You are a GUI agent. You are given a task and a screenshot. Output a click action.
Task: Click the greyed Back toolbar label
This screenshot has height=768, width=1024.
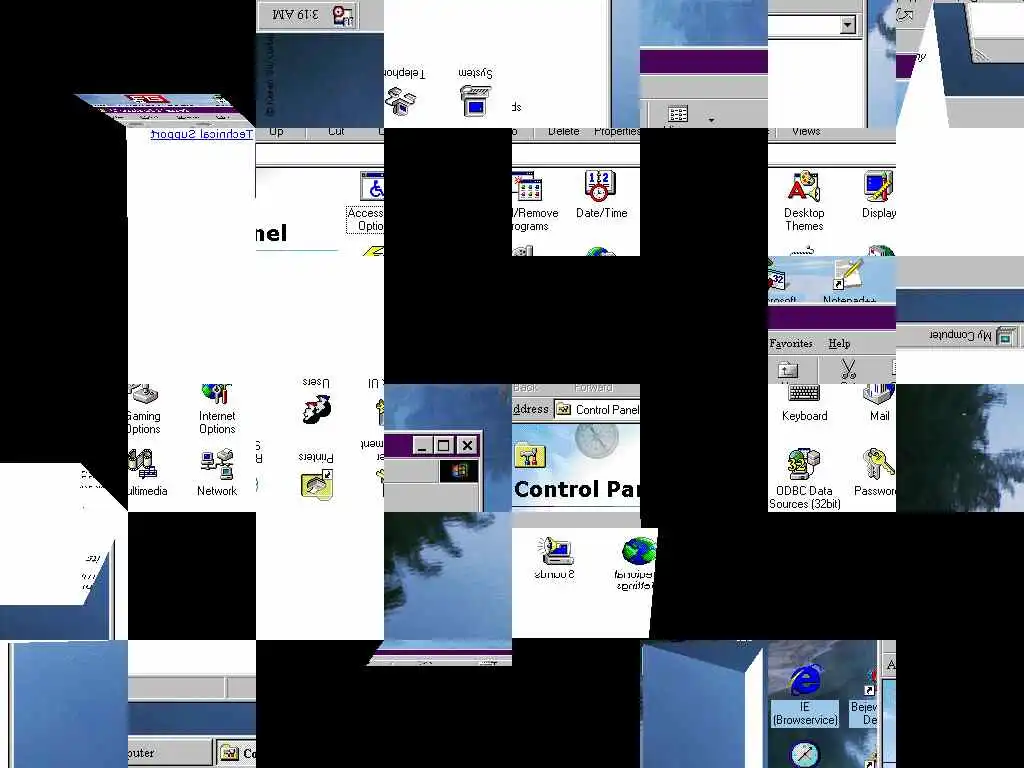(x=526, y=388)
